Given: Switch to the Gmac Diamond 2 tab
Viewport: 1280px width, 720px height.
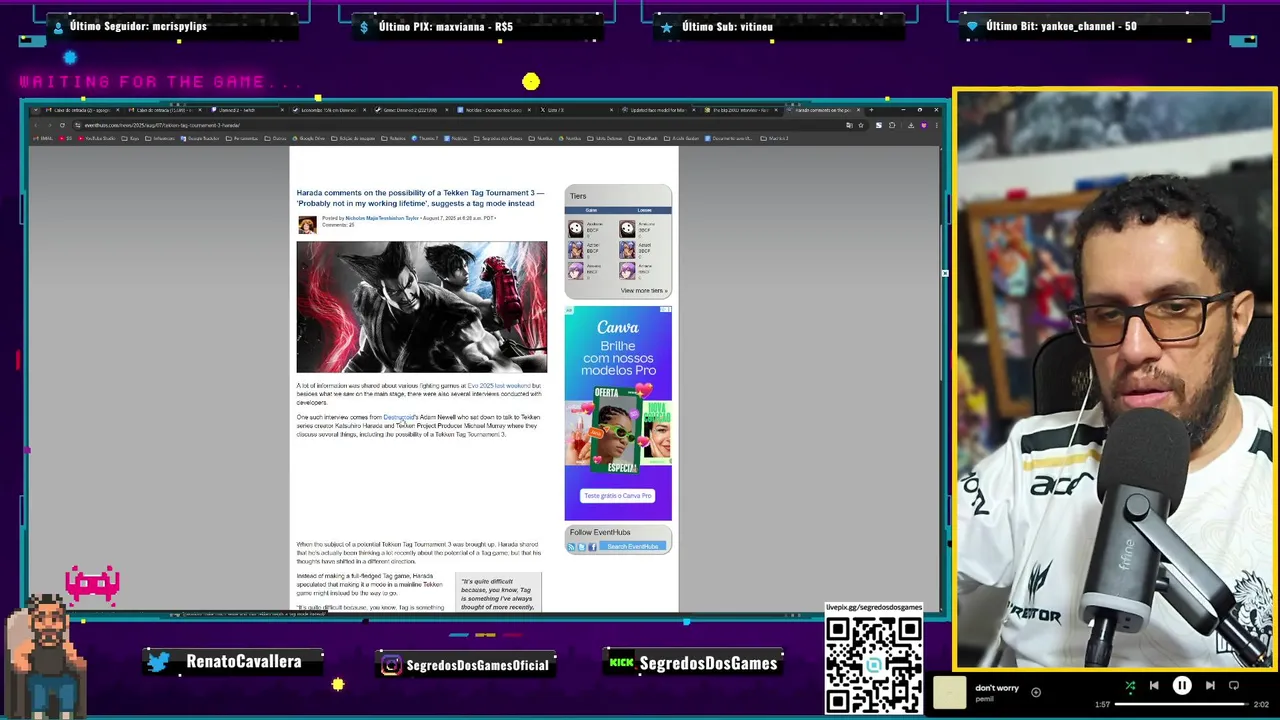Looking at the screenshot, I should [412, 110].
